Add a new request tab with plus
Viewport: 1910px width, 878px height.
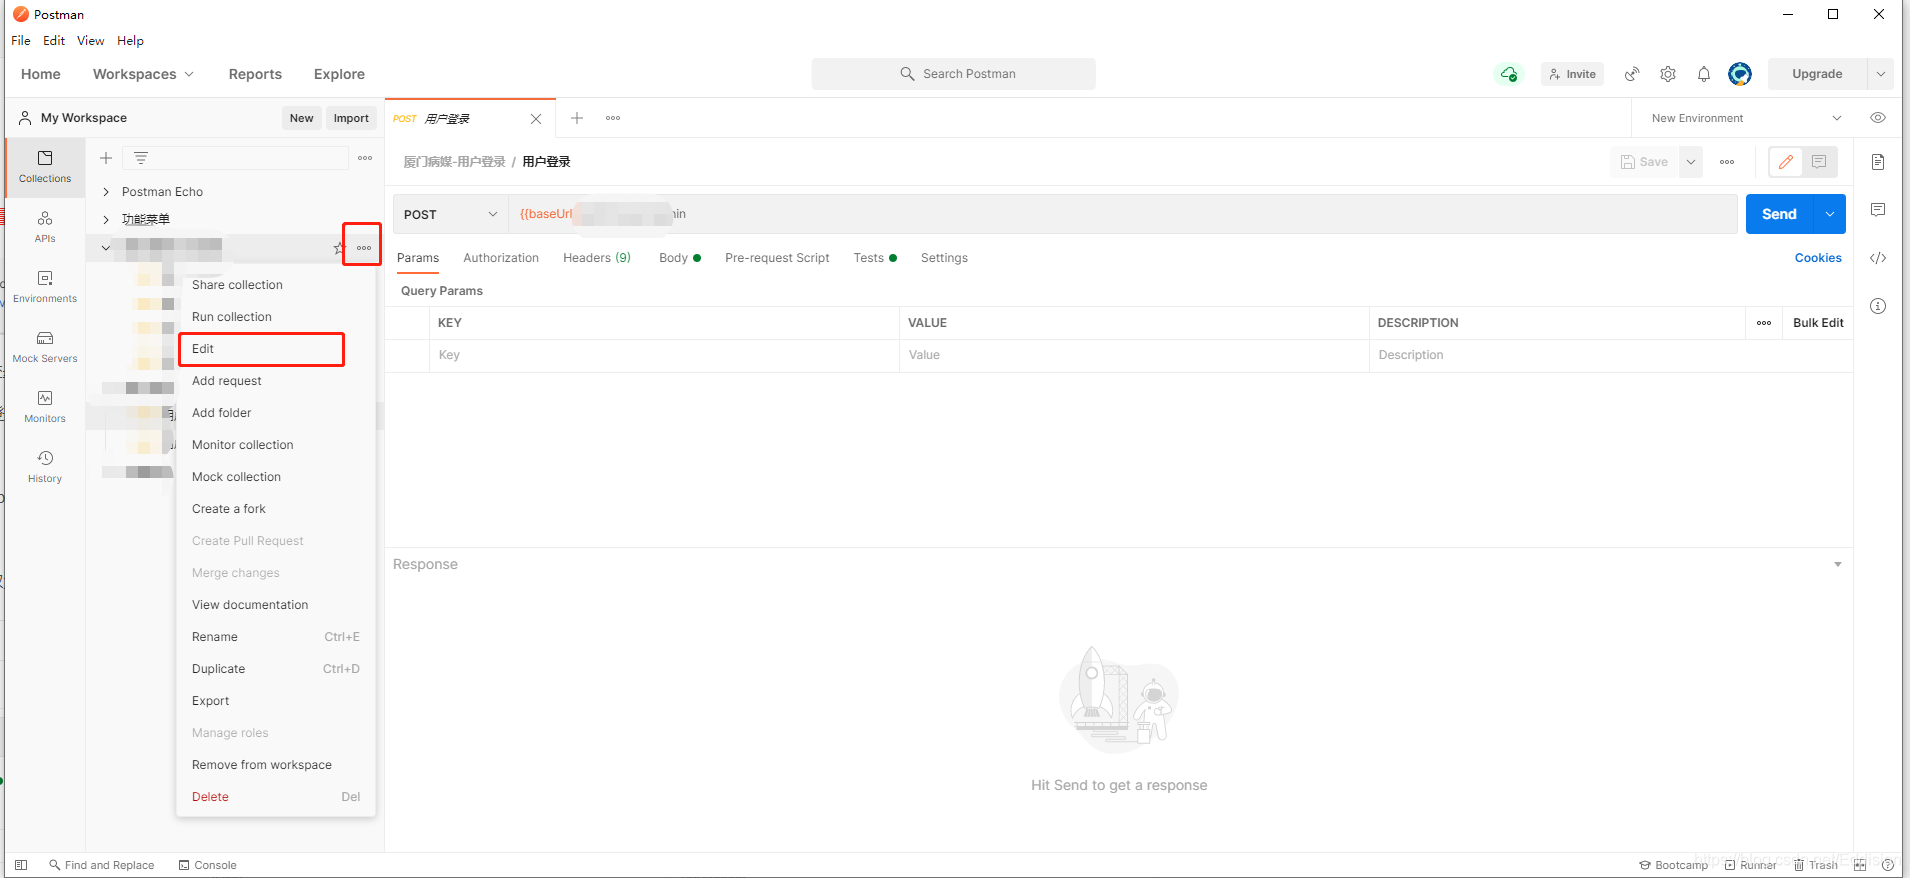coord(577,118)
